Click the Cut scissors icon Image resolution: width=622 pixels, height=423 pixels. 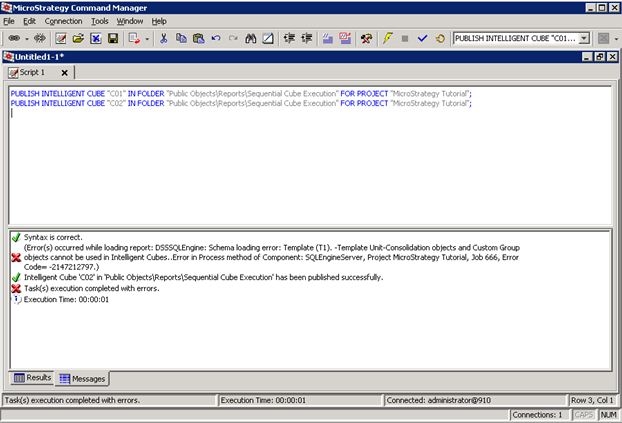click(x=163, y=38)
